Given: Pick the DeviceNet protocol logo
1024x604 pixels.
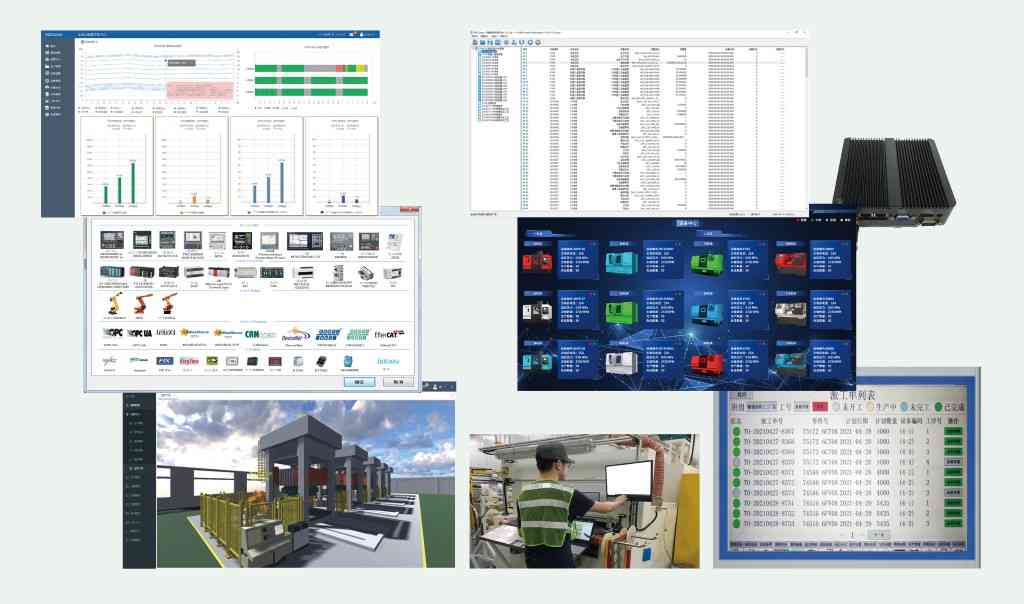Looking at the screenshot, I should (x=298, y=334).
